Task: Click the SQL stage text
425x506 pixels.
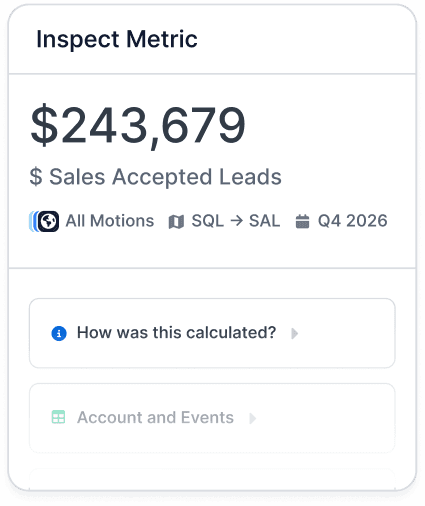Action: 207,221
